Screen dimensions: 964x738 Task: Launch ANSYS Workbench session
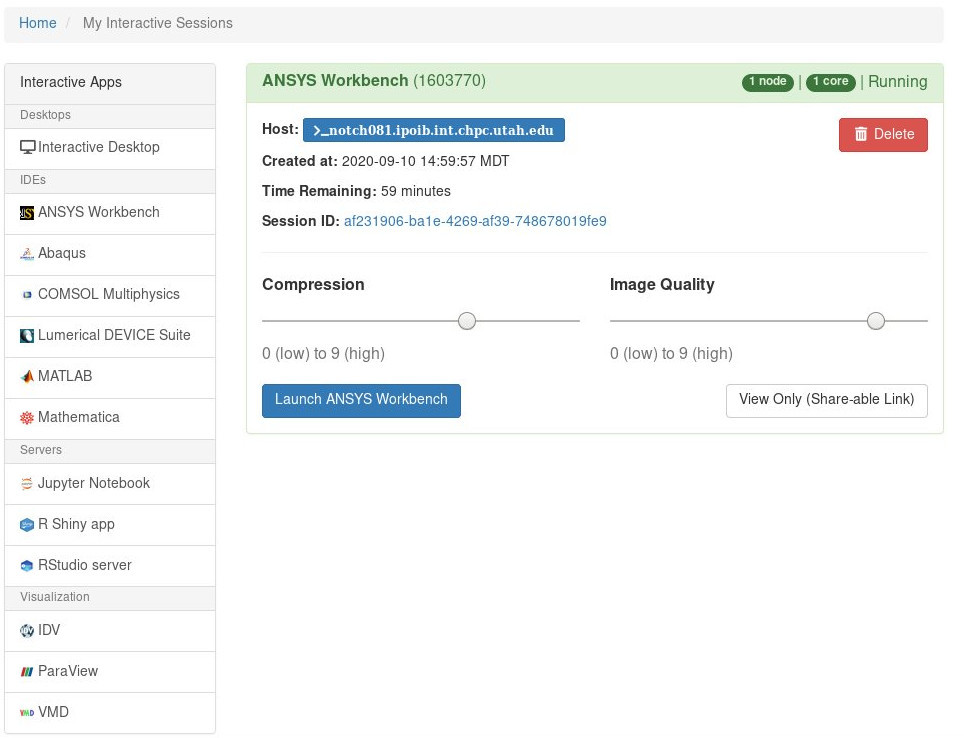point(361,400)
